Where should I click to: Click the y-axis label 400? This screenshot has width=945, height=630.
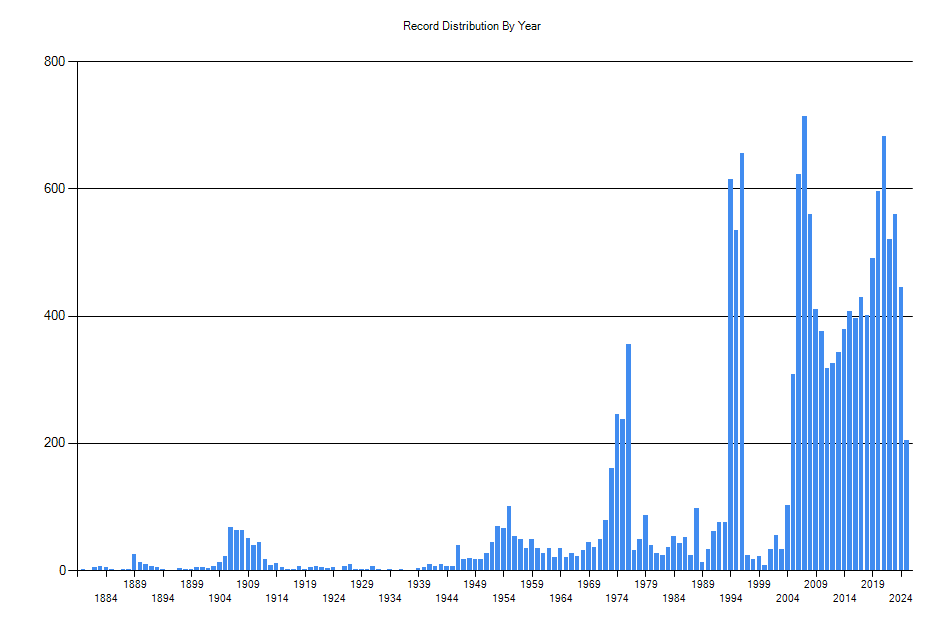(54, 316)
